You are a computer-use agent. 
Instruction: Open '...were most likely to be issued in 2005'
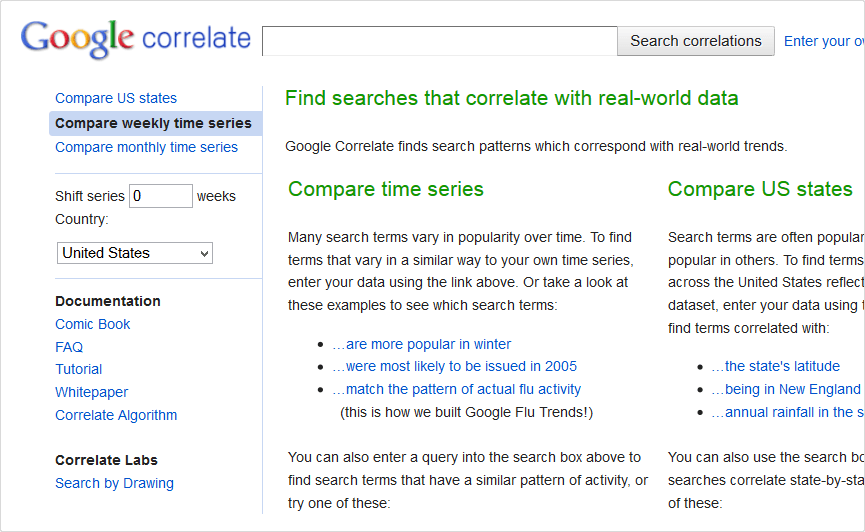pos(455,366)
